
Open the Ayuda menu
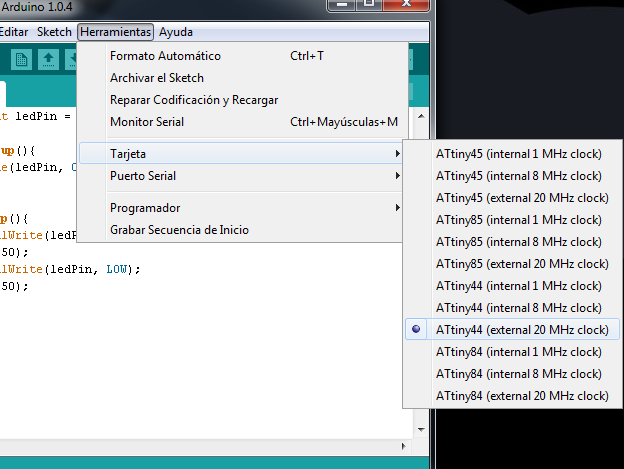176,32
